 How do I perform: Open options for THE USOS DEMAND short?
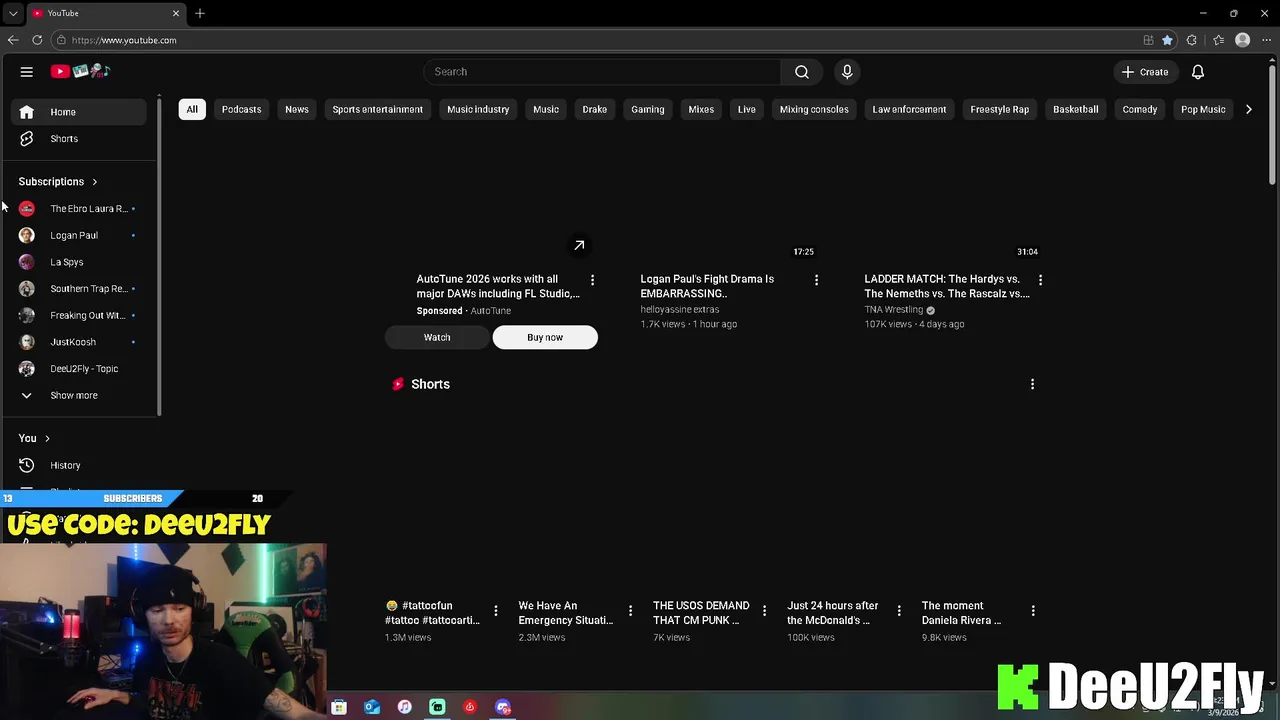coord(764,610)
